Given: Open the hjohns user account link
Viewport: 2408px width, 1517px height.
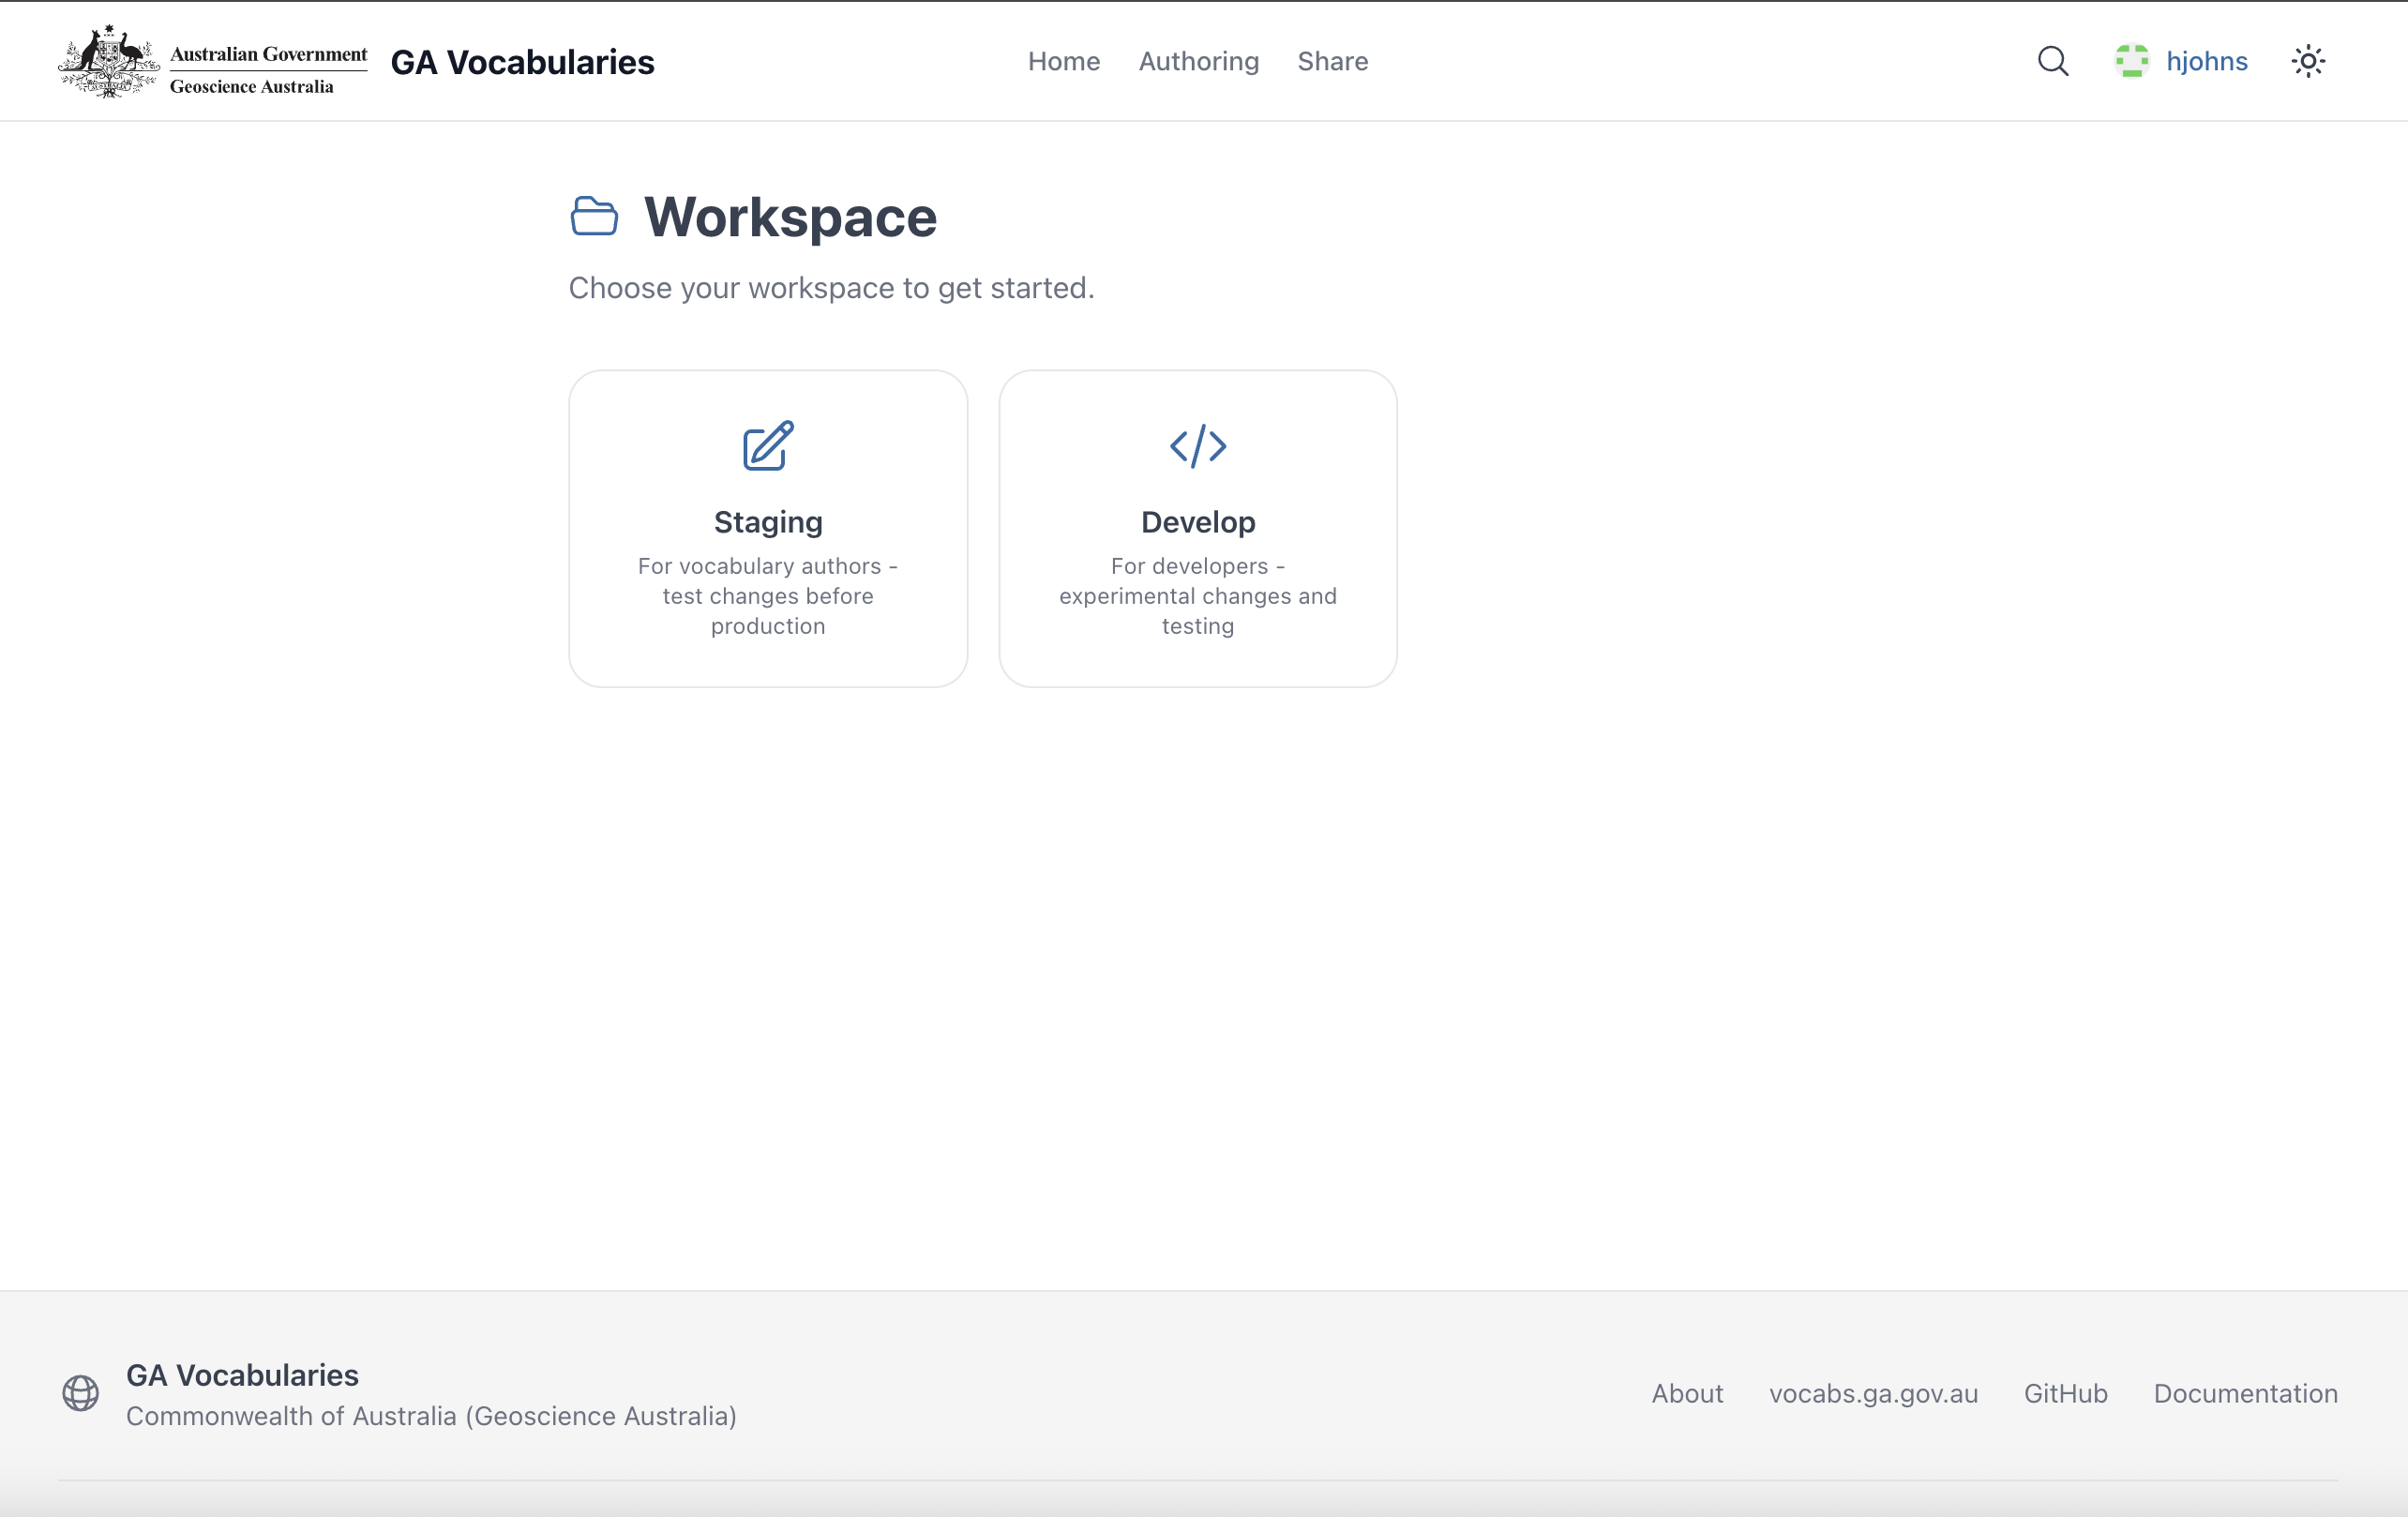Looking at the screenshot, I should click(2206, 61).
